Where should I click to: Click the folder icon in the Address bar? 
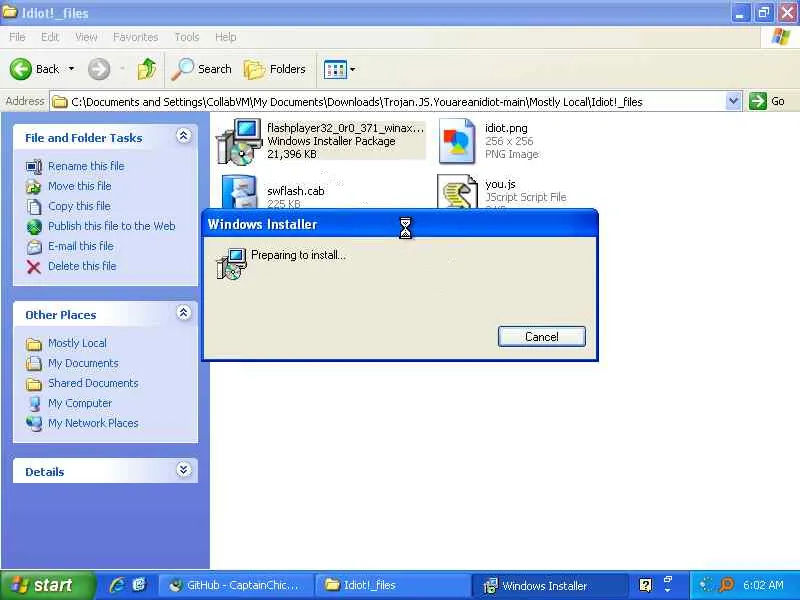[60, 102]
